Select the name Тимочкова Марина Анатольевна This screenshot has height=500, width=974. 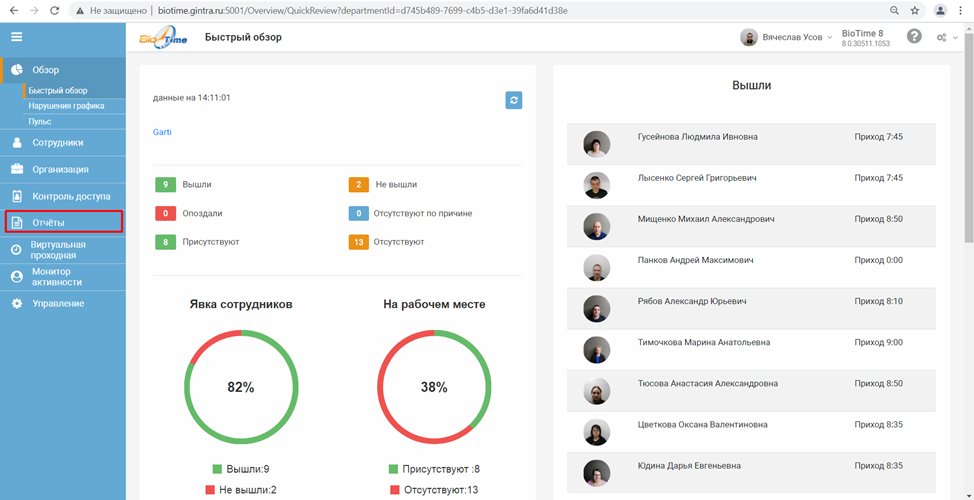click(x=704, y=342)
